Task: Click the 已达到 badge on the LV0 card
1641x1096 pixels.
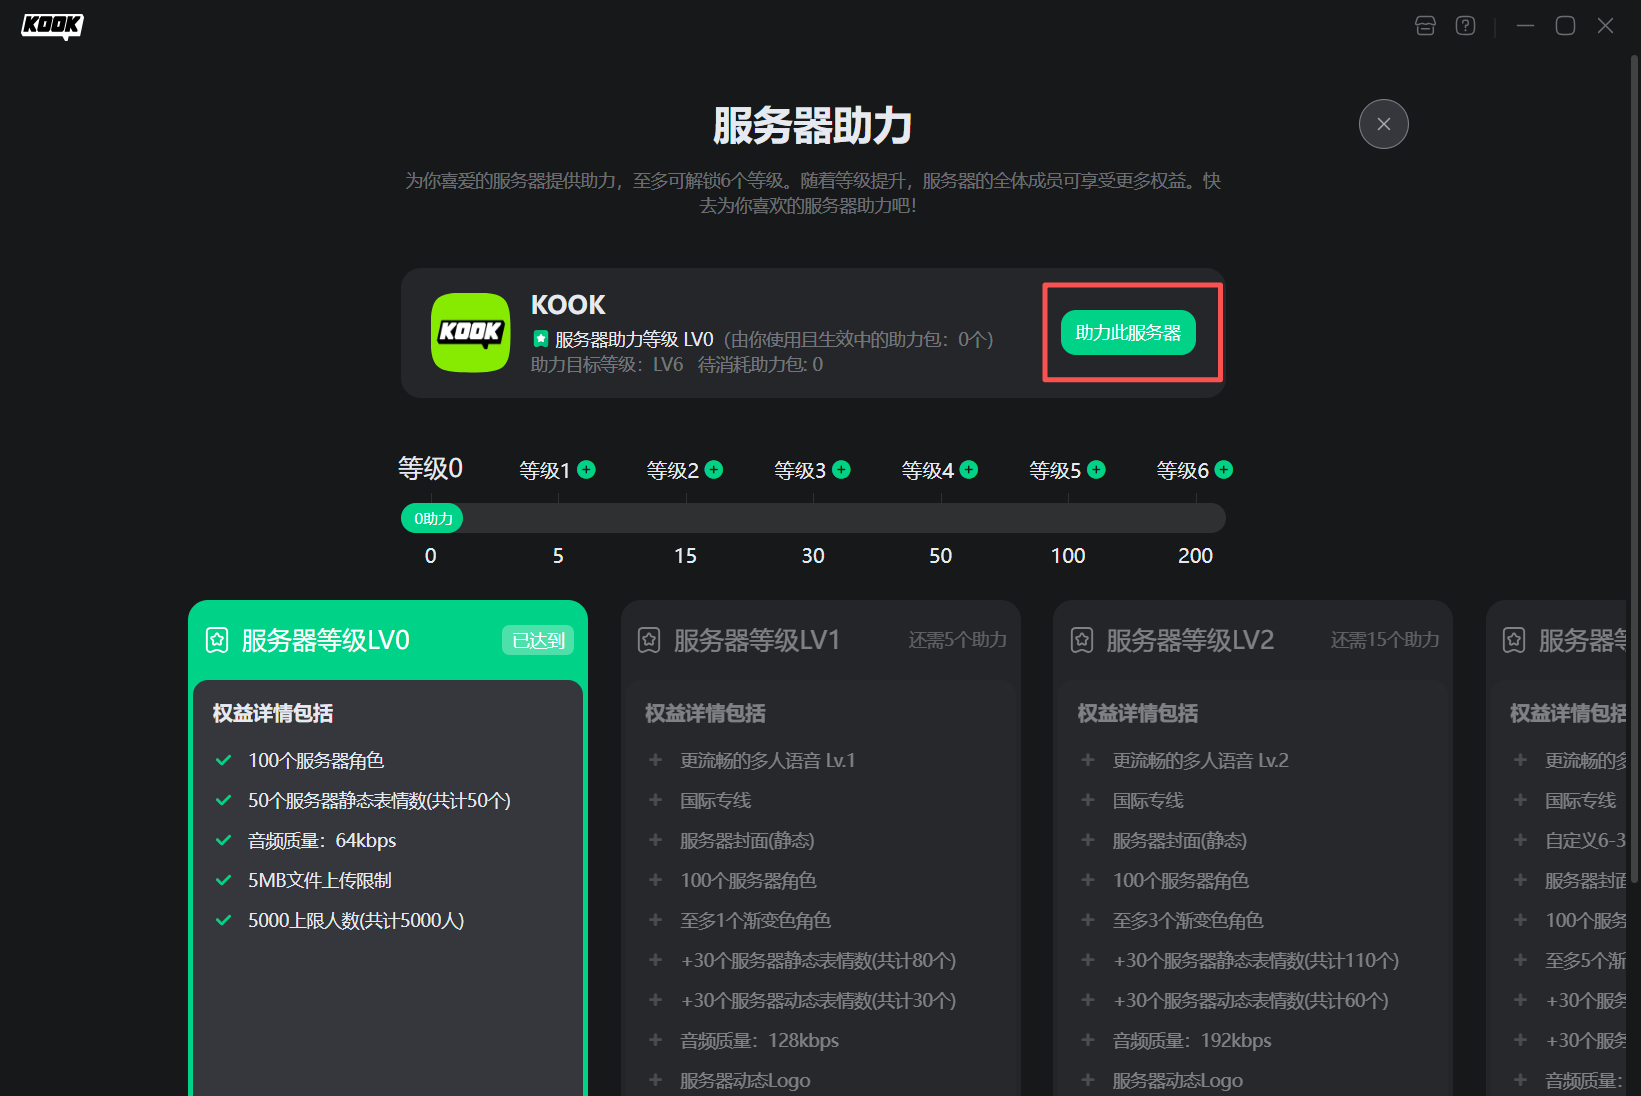Action: pos(538,640)
